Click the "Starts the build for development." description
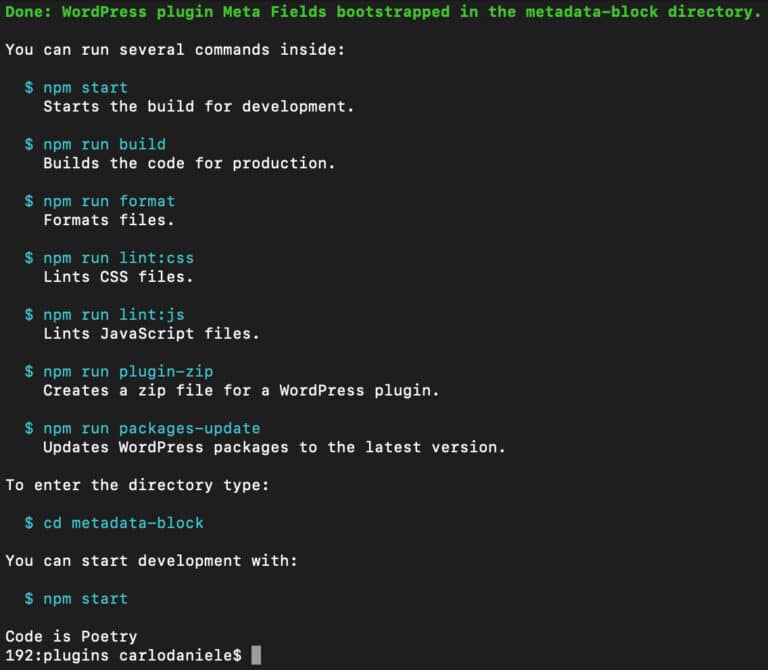 [199, 106]
